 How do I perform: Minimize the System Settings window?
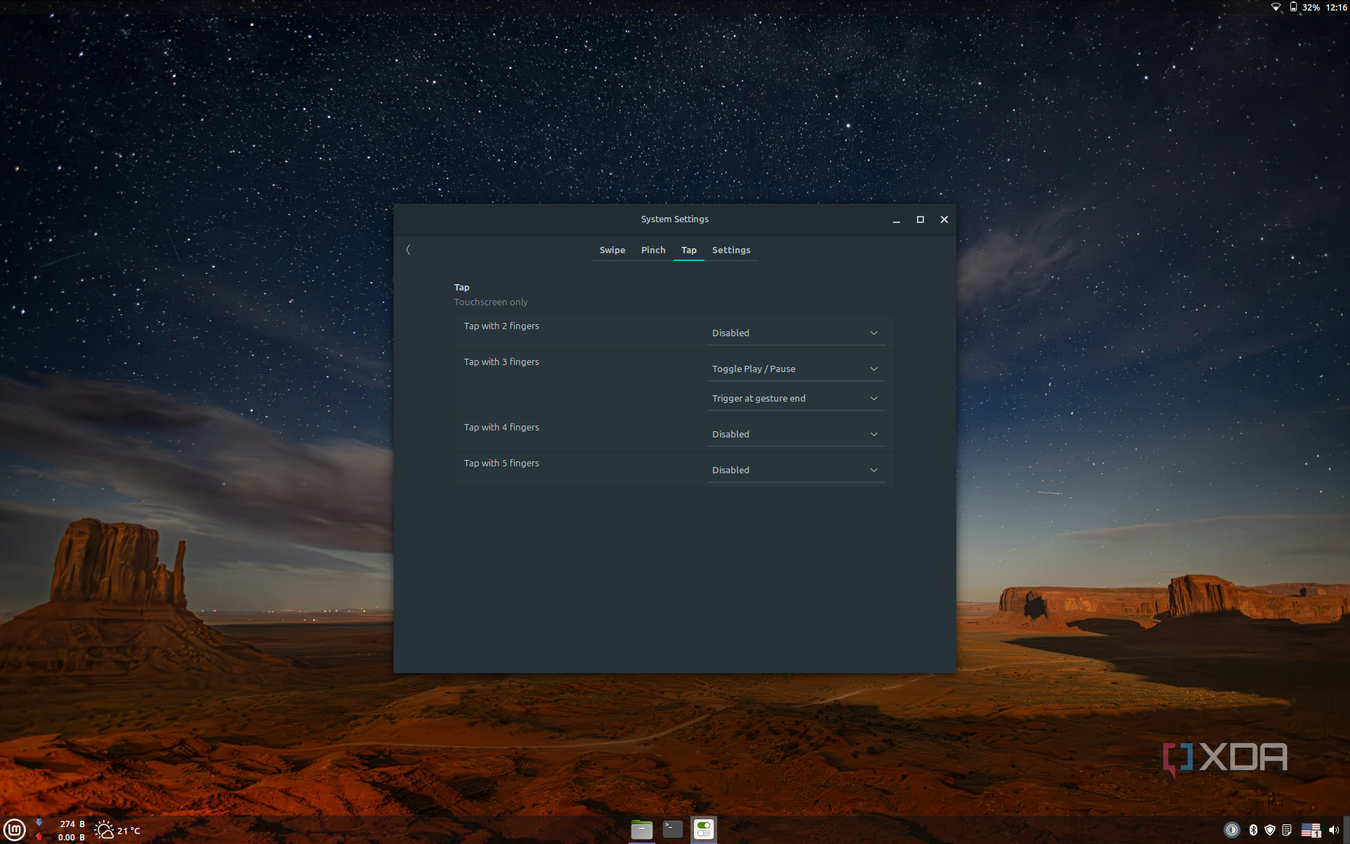pyautogui.click(x=896, y=220)
